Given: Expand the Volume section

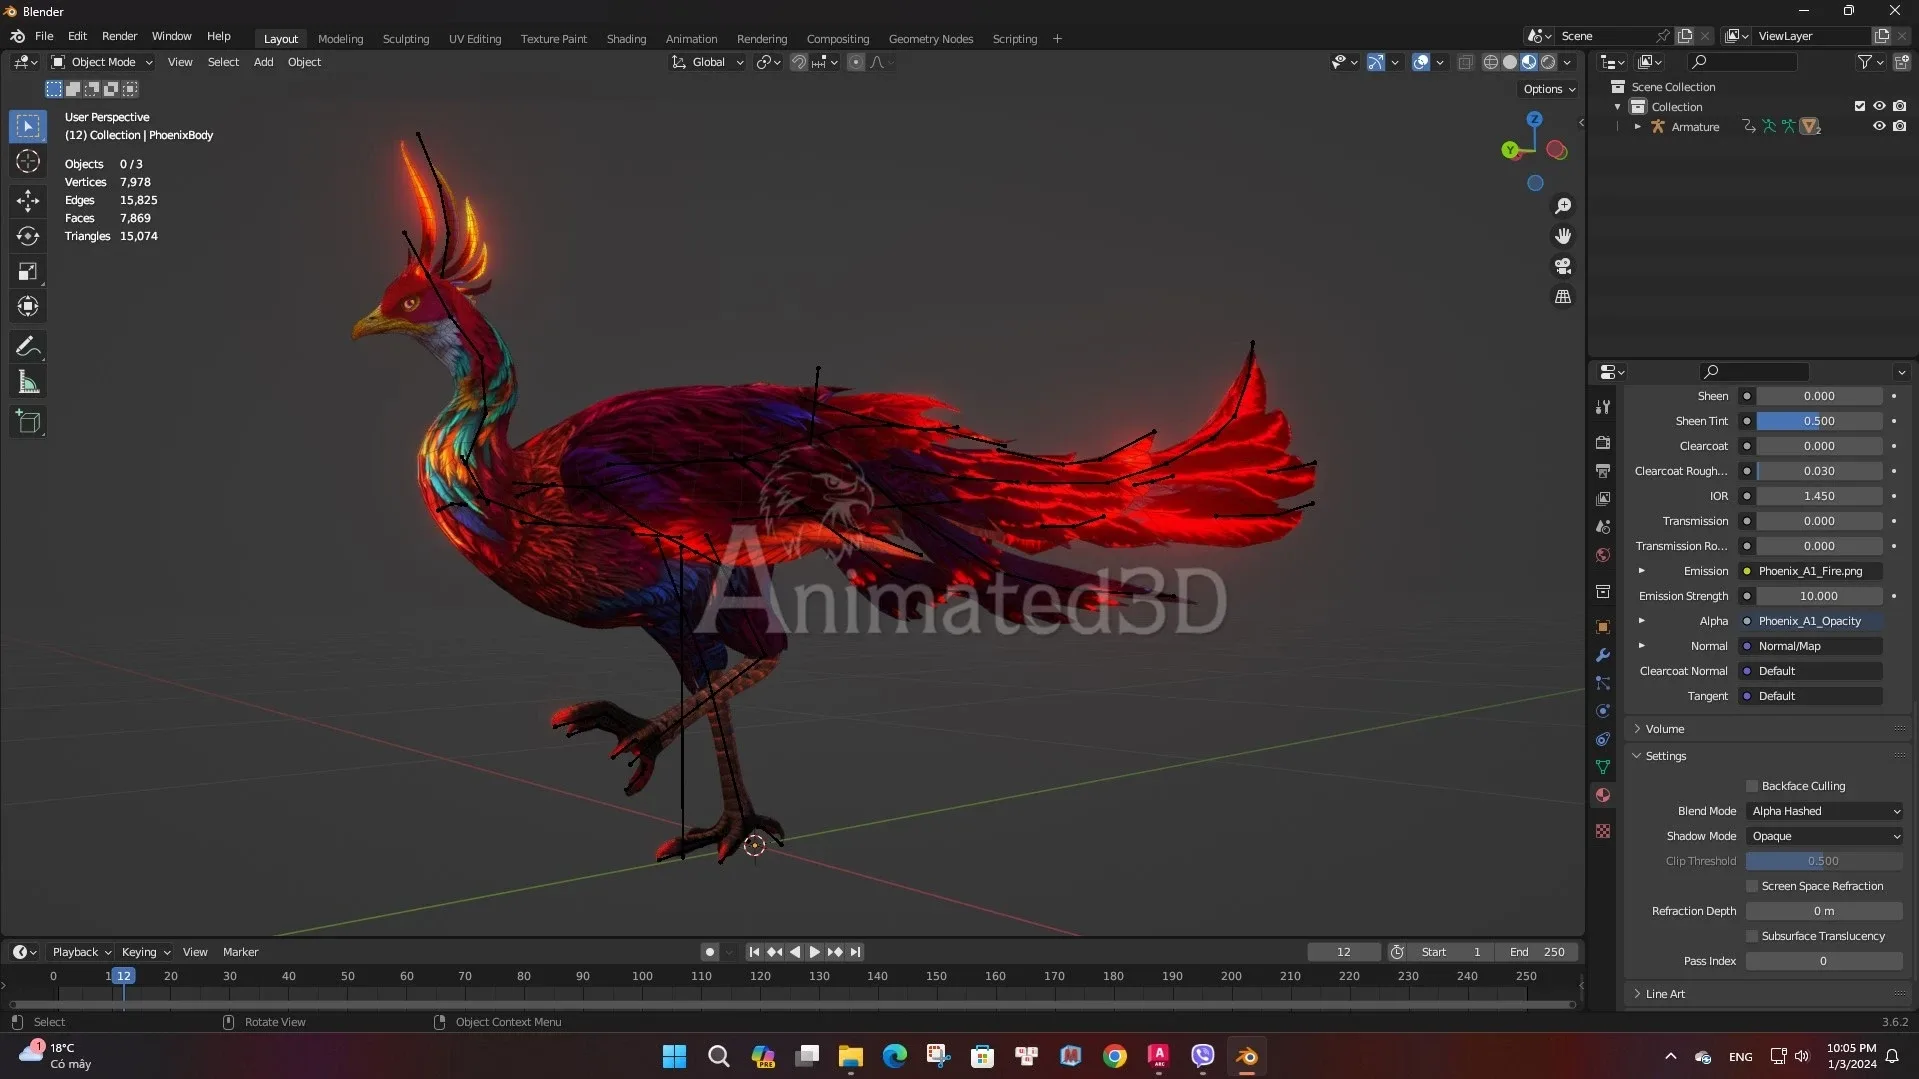Looking at the screenshot, I should pos(1637,729).
